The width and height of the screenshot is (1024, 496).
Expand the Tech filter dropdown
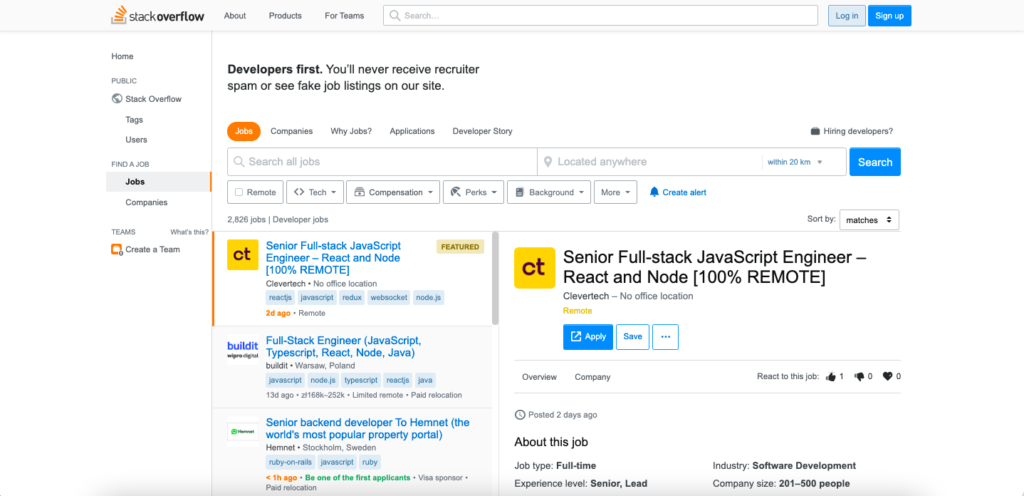pyautogui.click(x=314, y=192)
